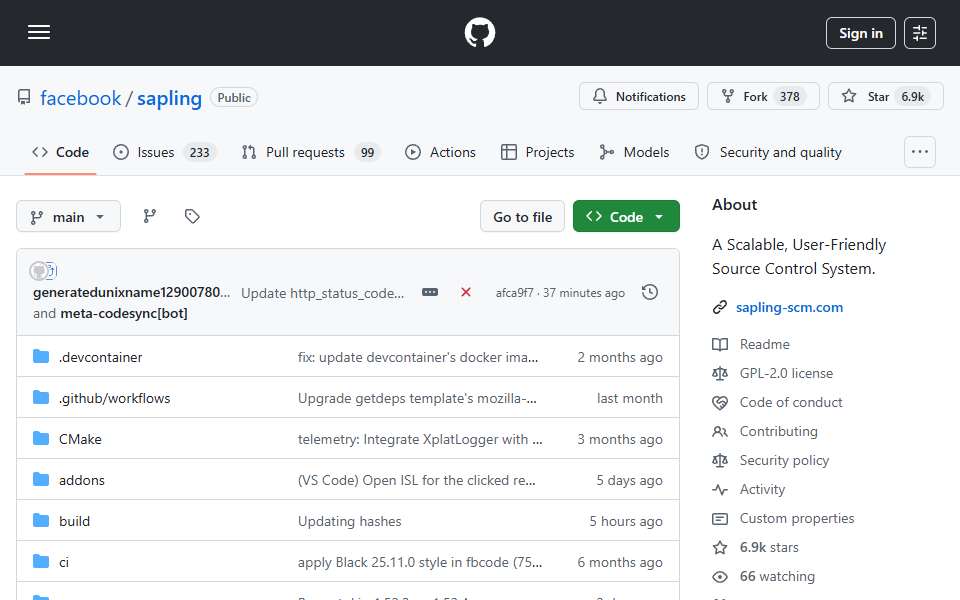
Task: Open the Readme link in About
Action: [x=764, y=344]
